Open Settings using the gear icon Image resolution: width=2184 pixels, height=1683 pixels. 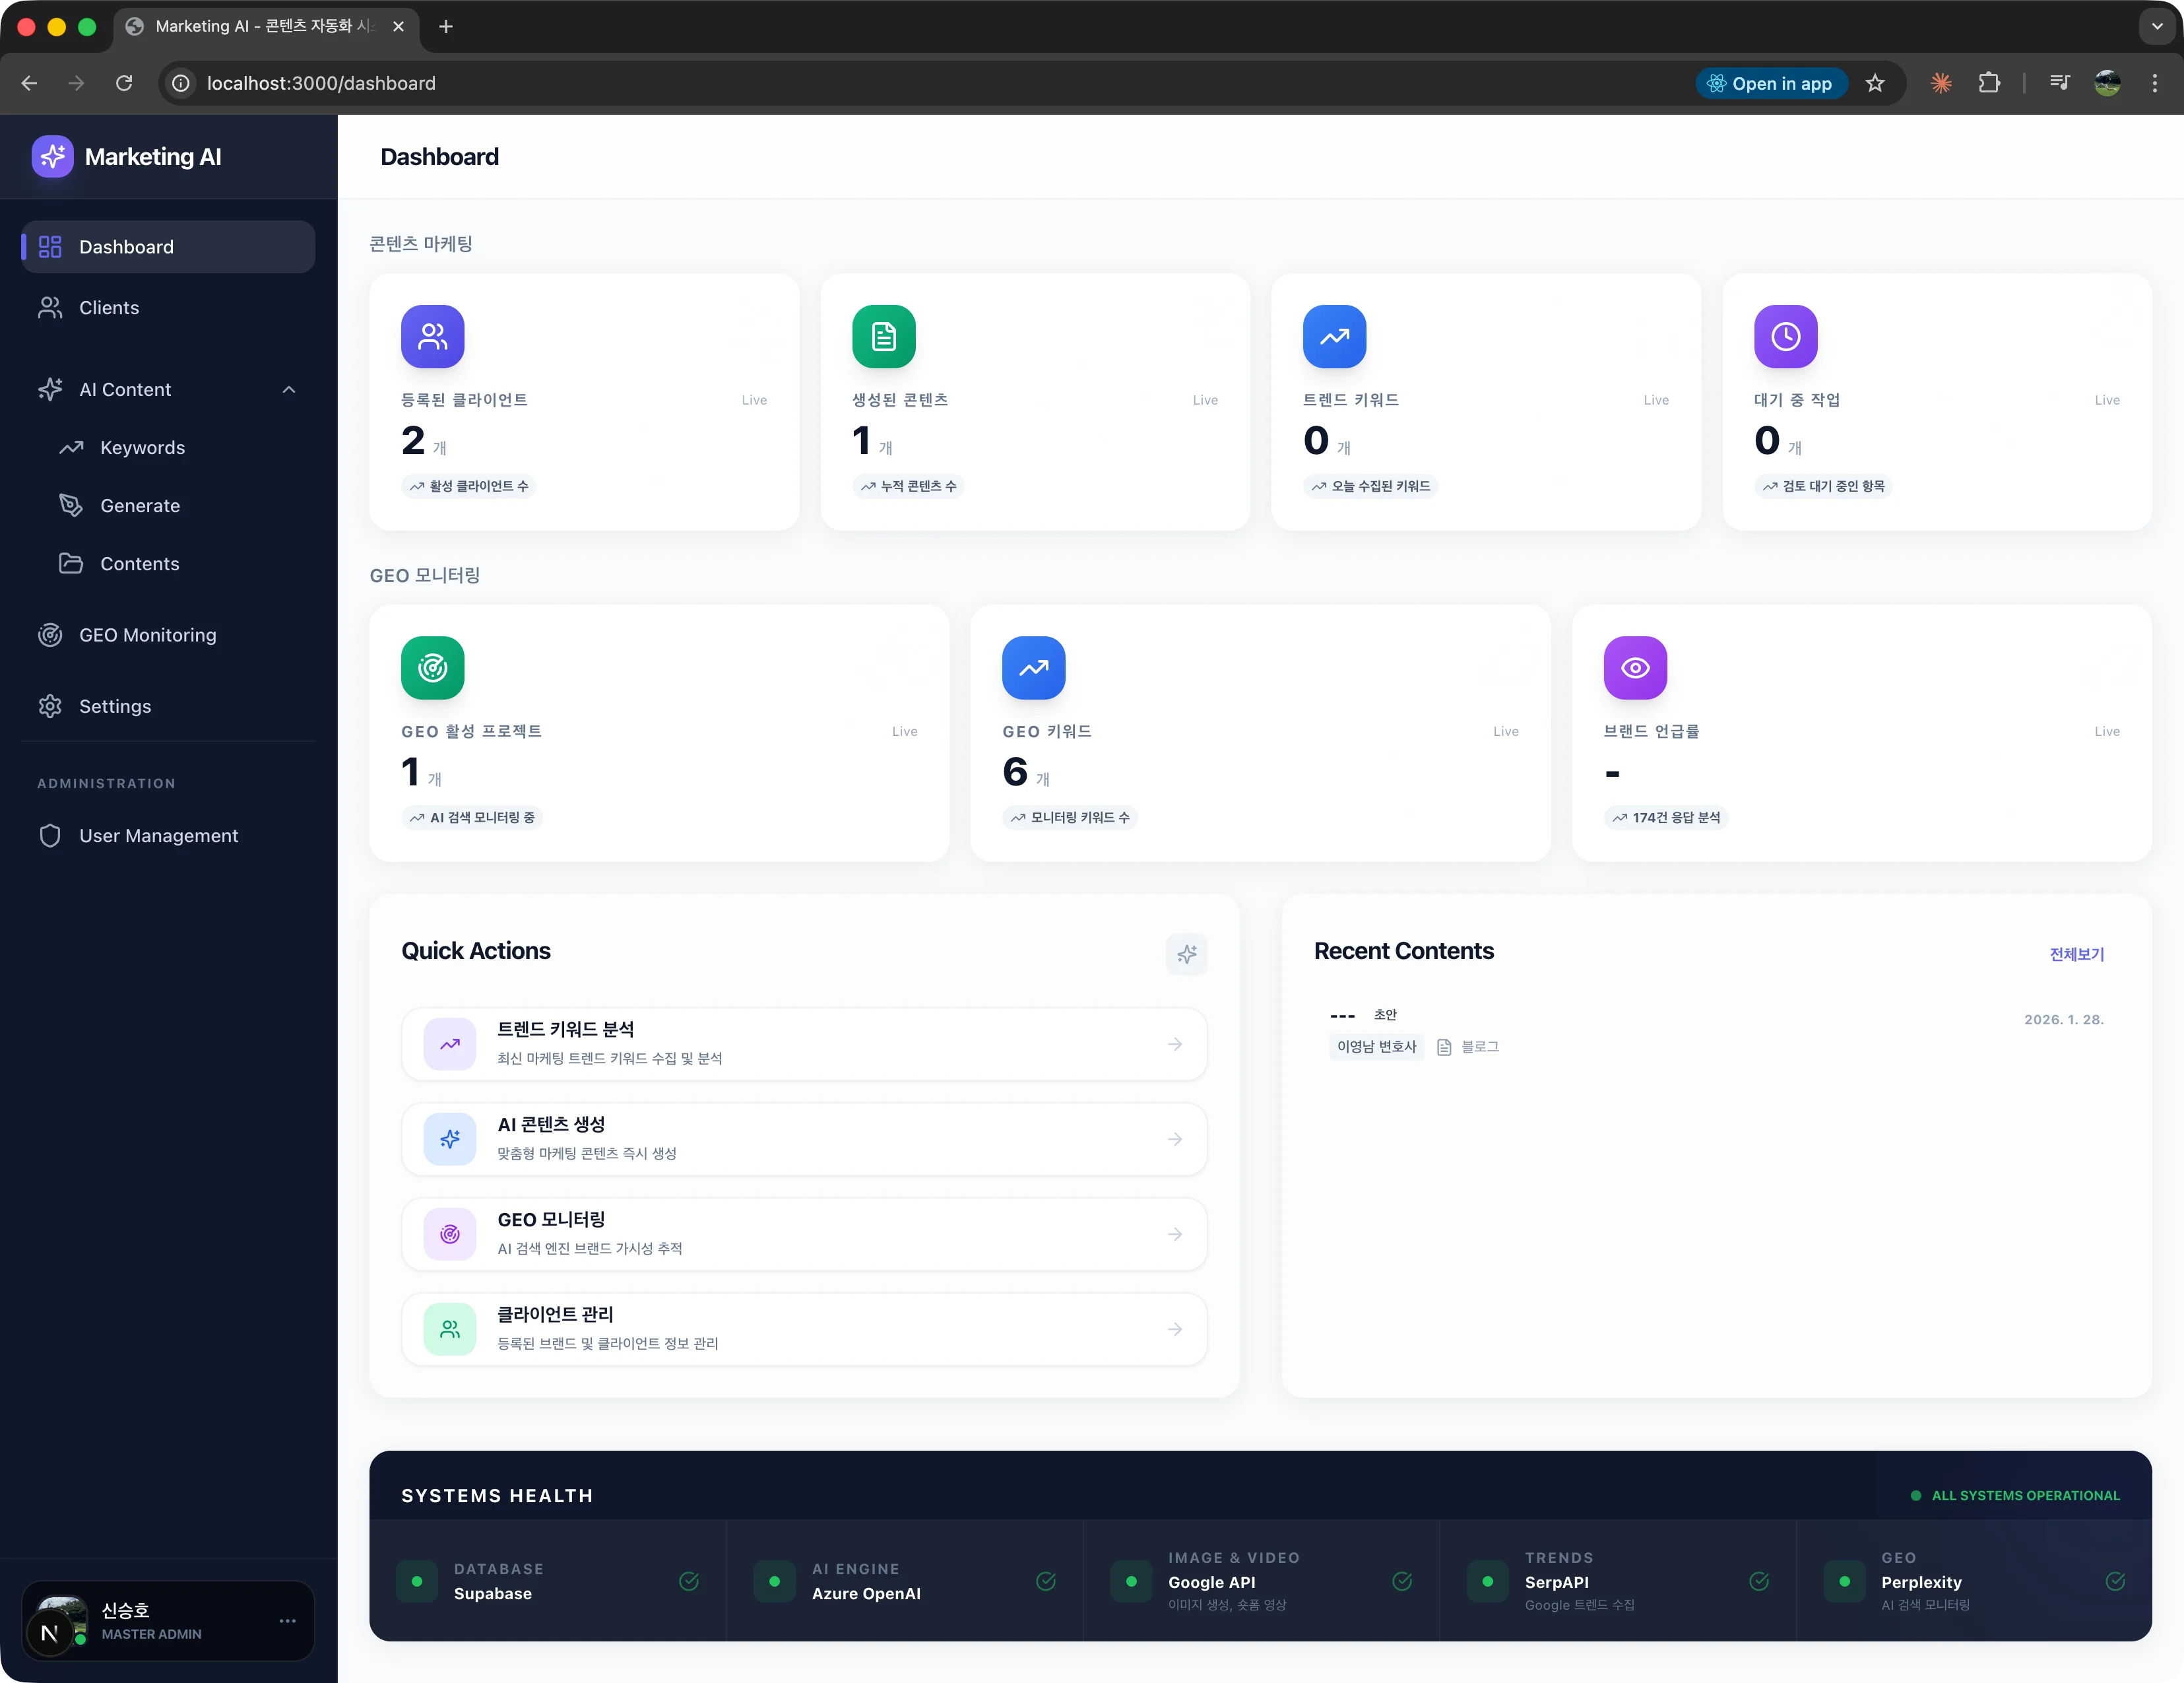tap(50, 706)
